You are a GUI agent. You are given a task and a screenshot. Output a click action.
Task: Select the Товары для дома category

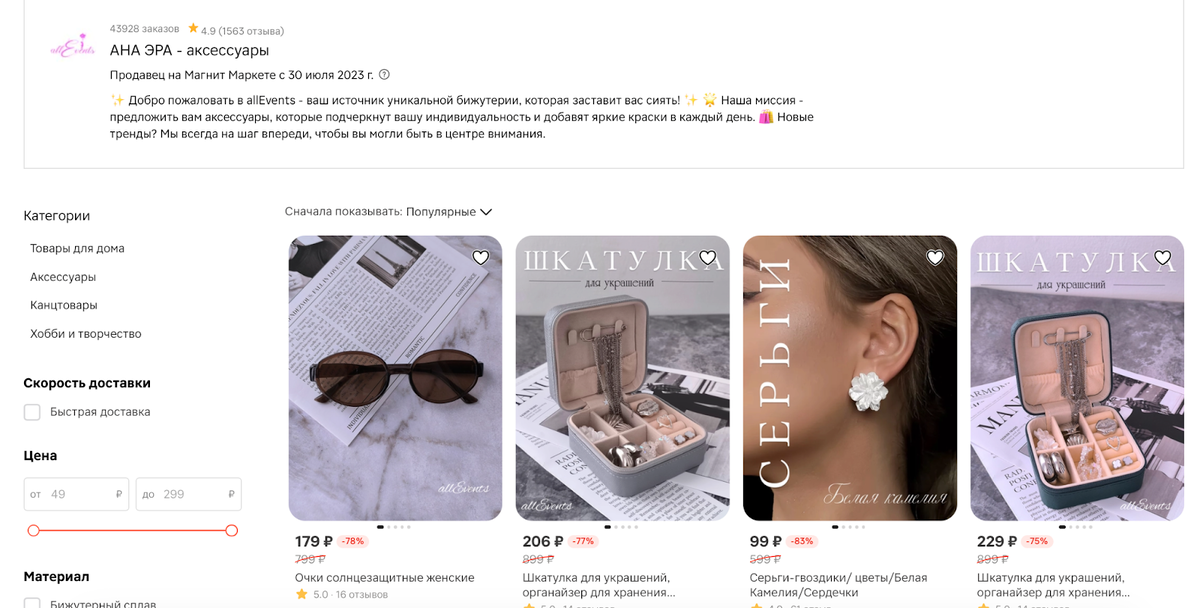77,248
